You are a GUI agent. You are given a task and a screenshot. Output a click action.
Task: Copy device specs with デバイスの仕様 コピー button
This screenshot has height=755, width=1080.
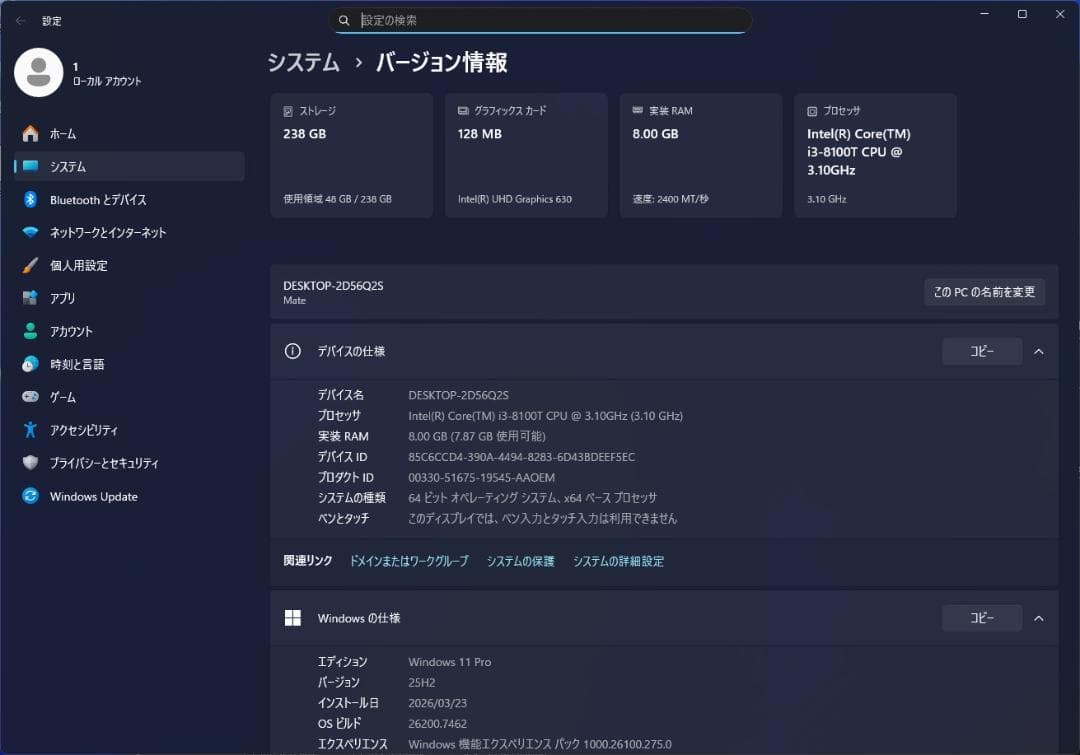tap(982, 351)
